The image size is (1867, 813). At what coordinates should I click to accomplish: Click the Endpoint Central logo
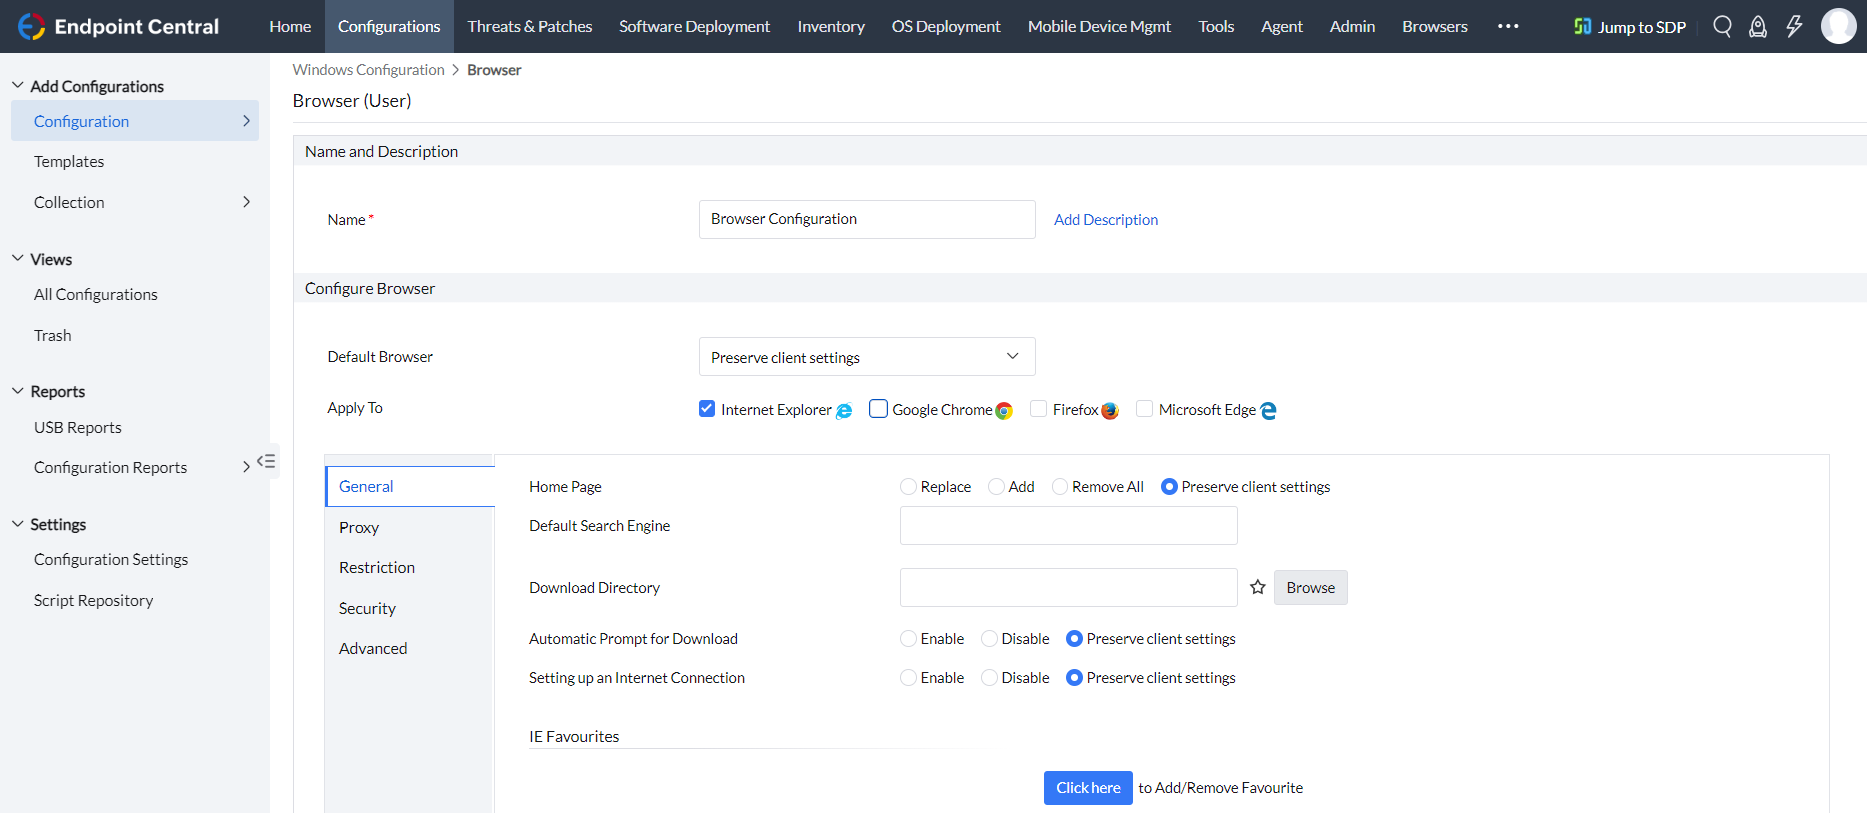(x=118, y=26)
